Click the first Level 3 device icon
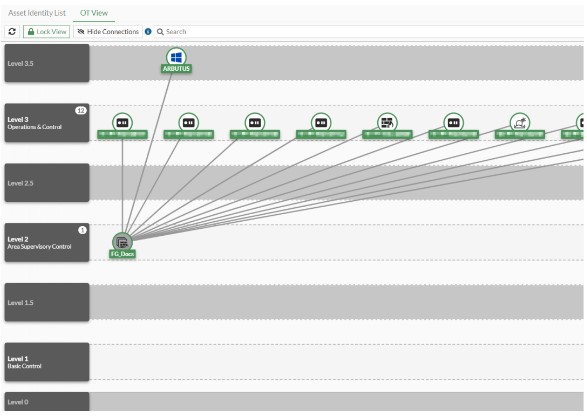 122,122
